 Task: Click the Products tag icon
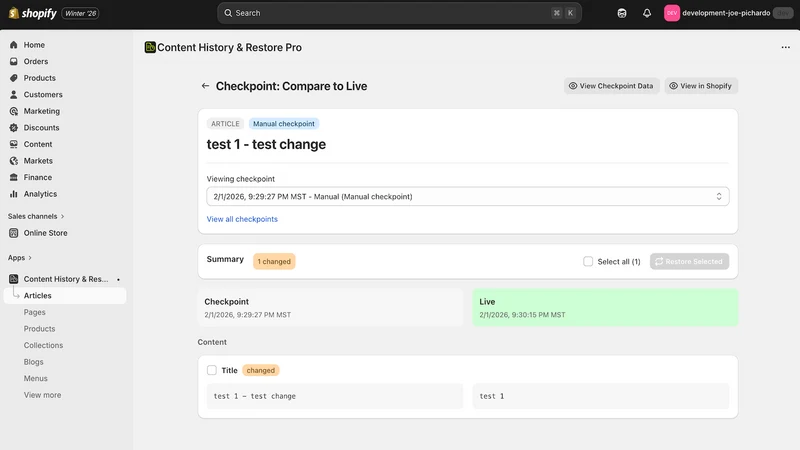tap(14, 78)
